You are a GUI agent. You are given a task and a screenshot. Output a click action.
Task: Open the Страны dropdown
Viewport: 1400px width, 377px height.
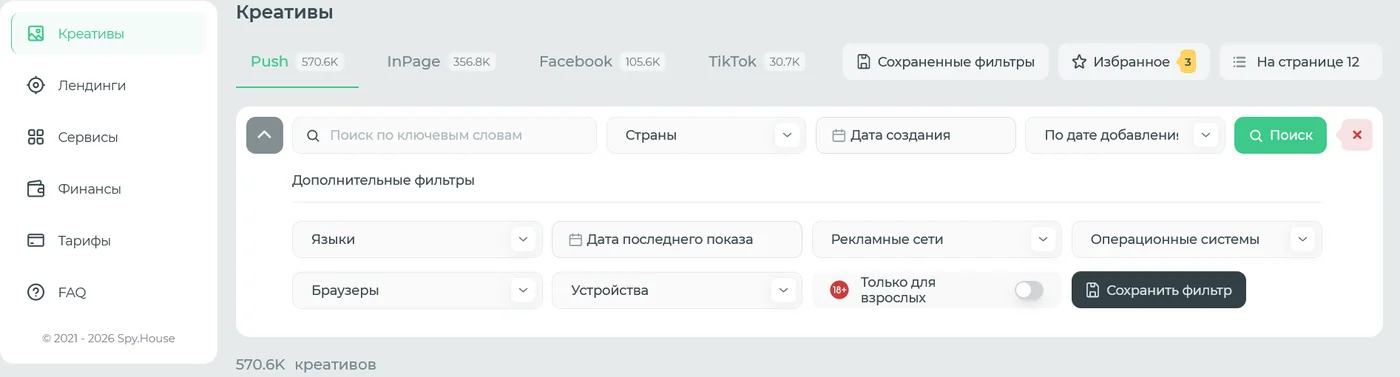coord(706,135)
